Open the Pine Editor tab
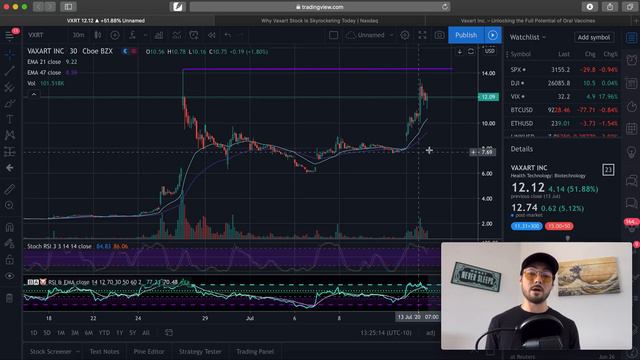 tap(149, 352)
